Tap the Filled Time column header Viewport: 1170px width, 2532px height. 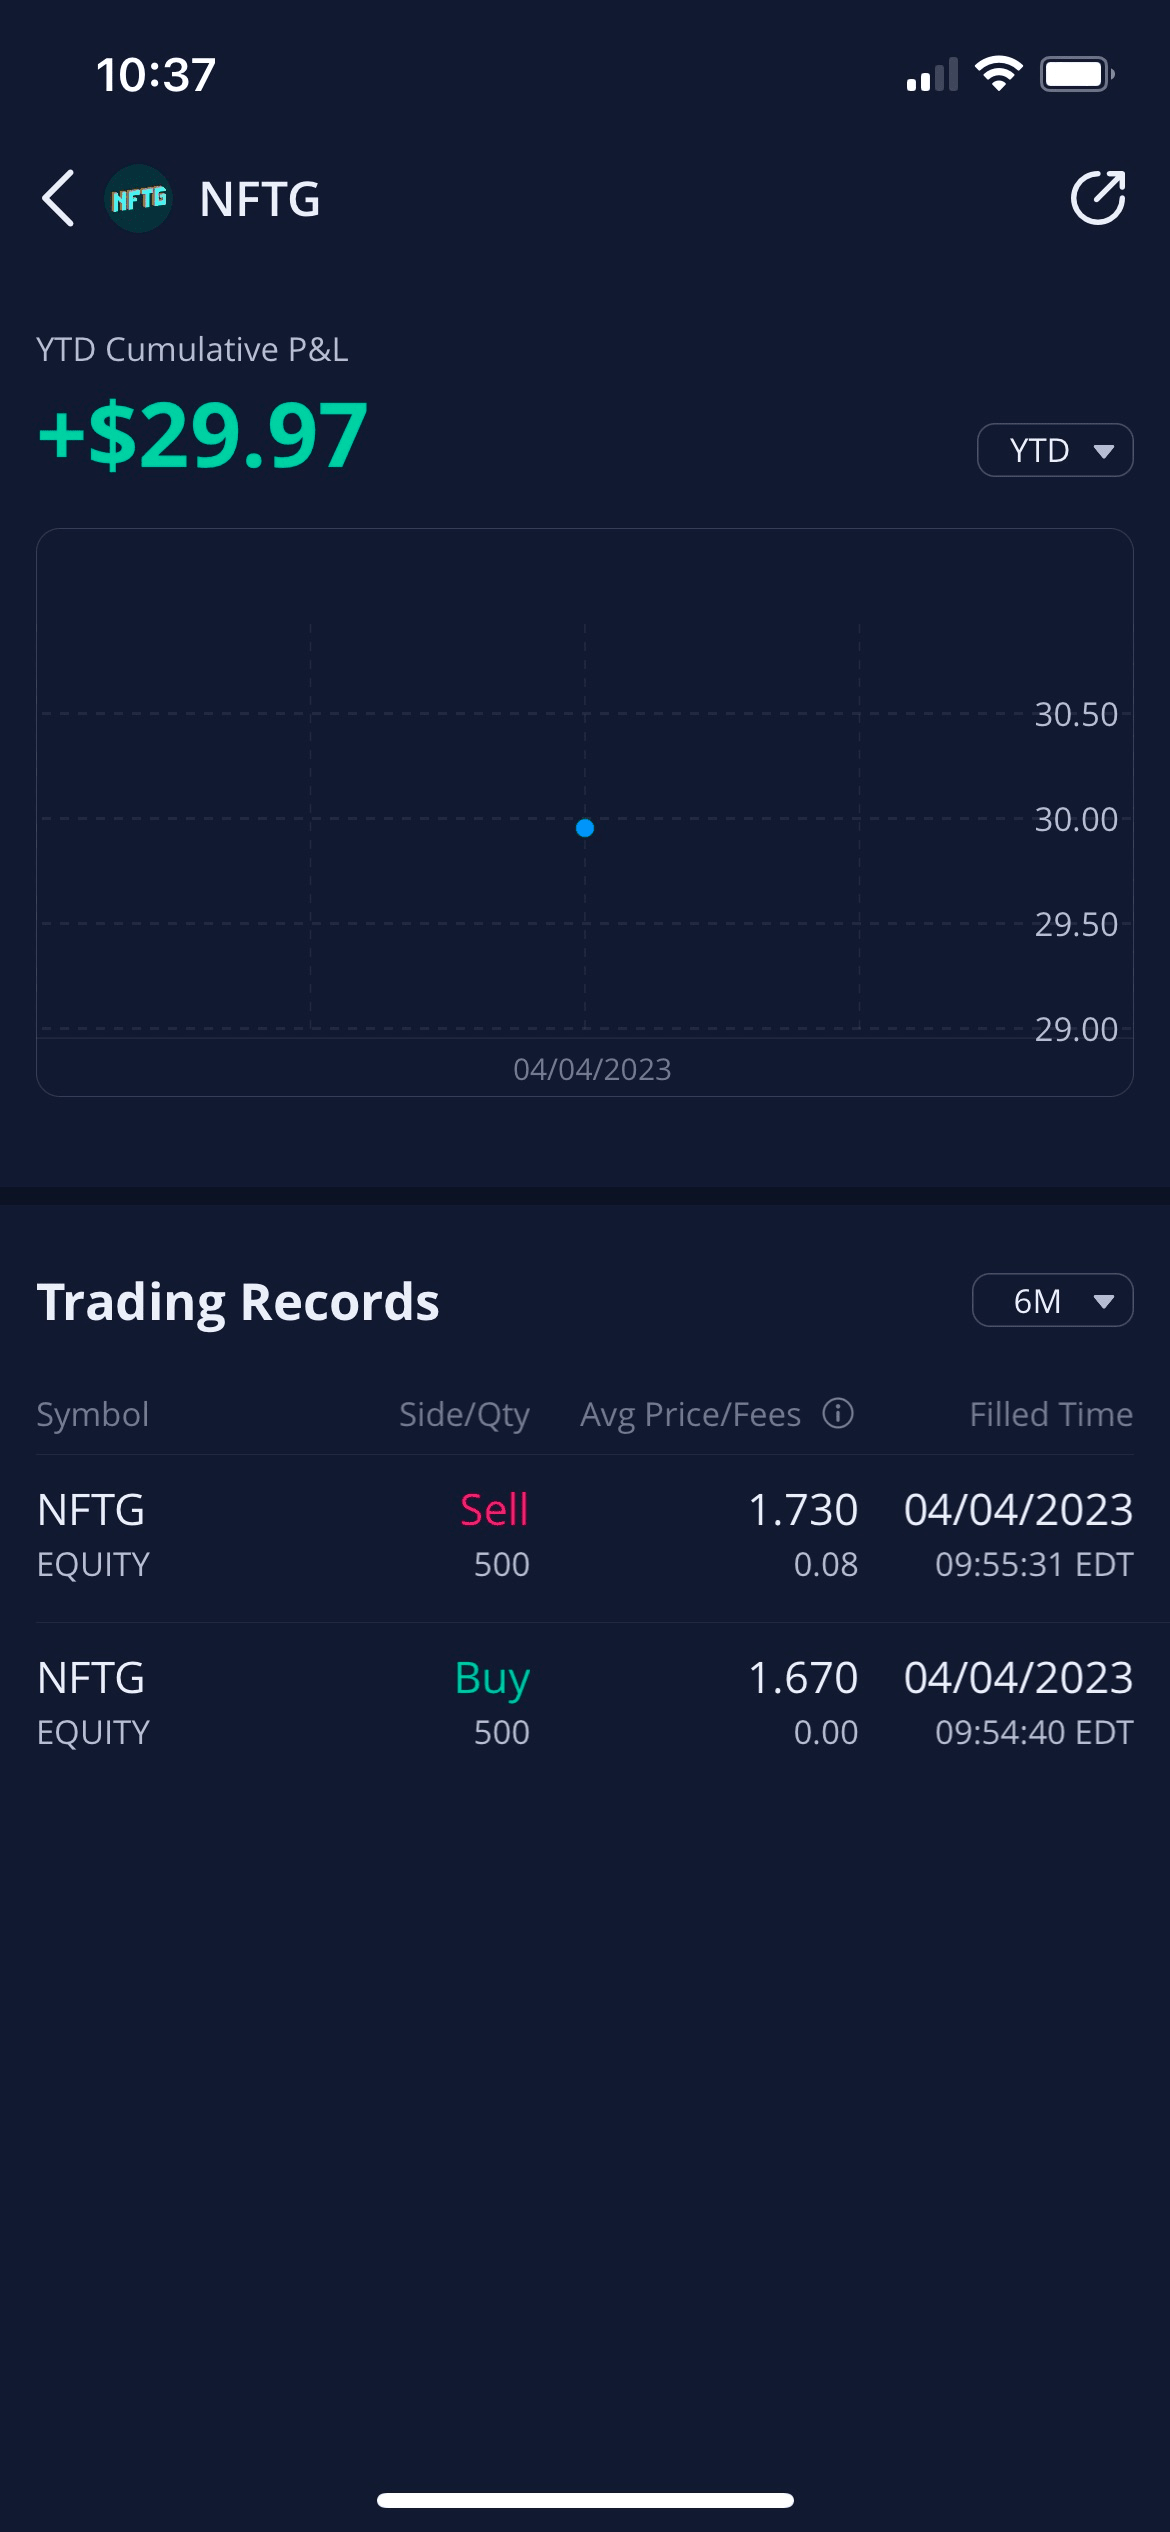[x=1051, y=1414]
